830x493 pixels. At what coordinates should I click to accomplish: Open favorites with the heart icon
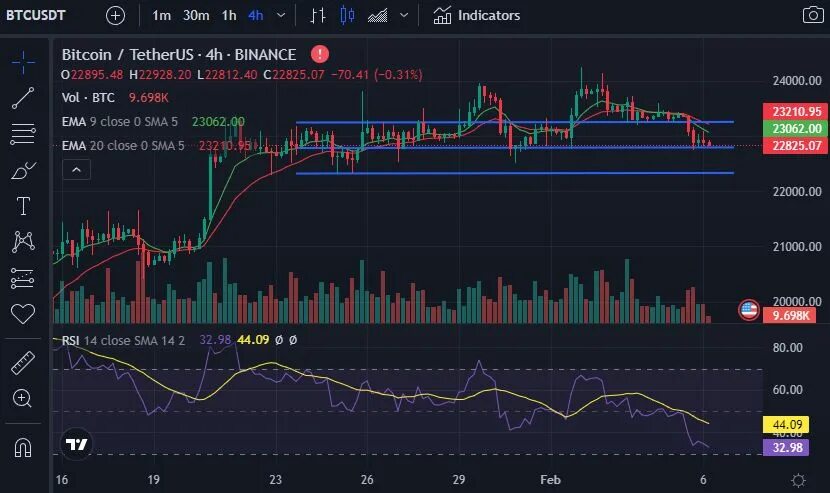[23, 313]
